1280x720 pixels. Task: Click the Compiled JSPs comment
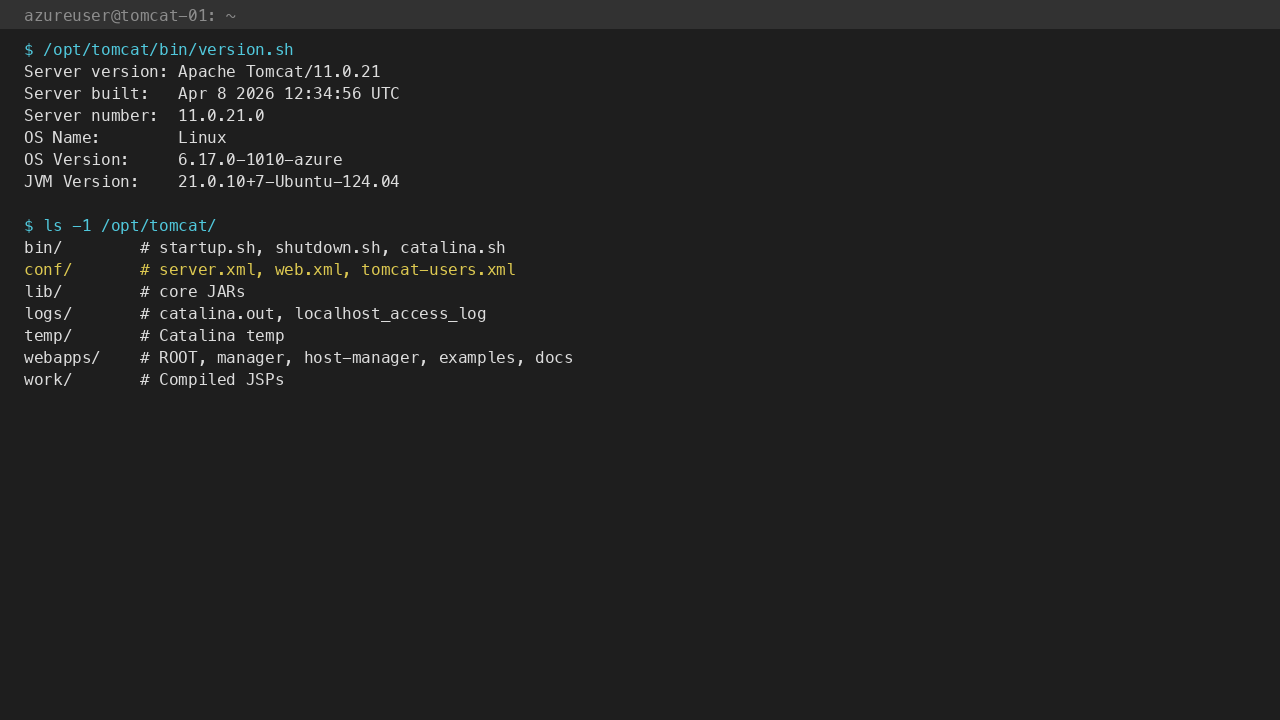pyautogui.click(x=212, y=380)
